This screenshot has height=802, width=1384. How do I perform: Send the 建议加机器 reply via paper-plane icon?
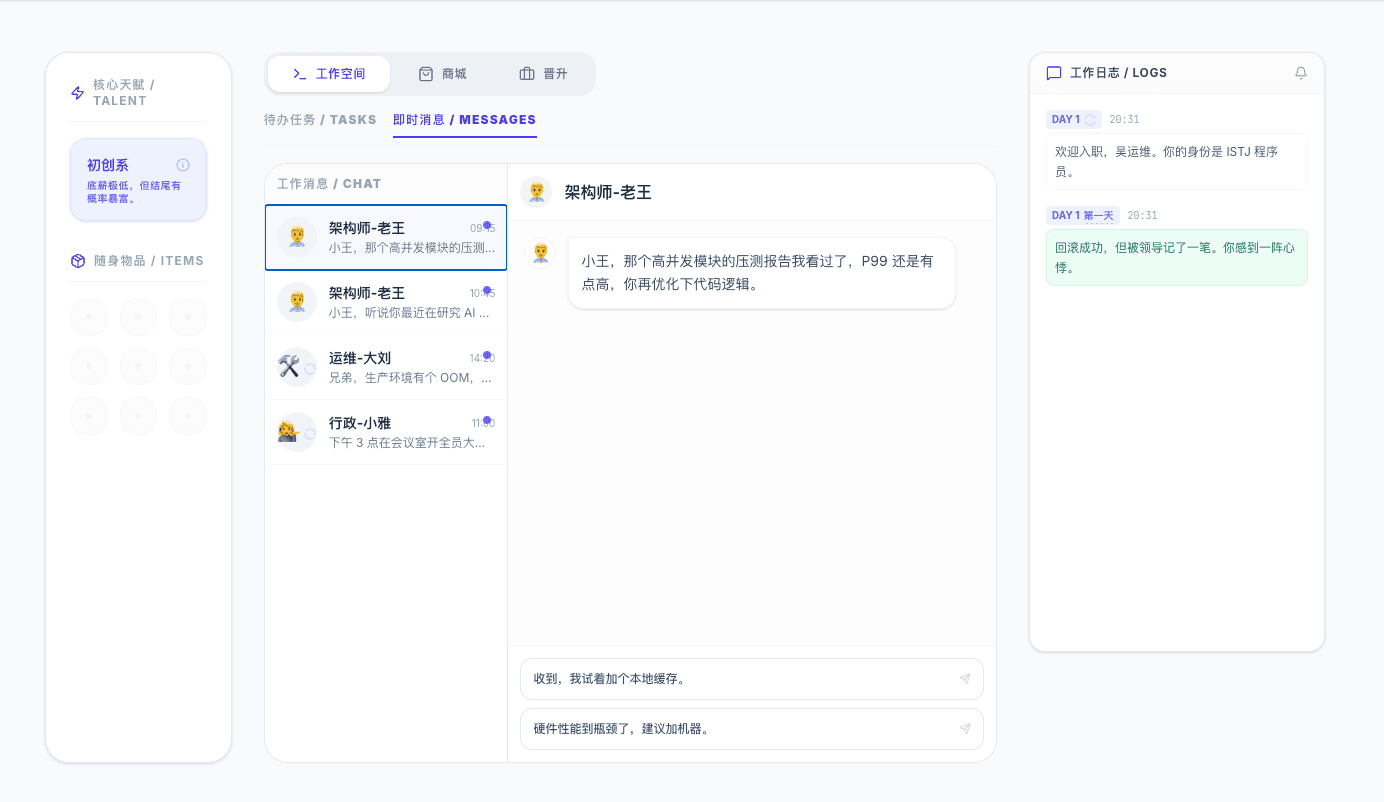coord(965,728)
